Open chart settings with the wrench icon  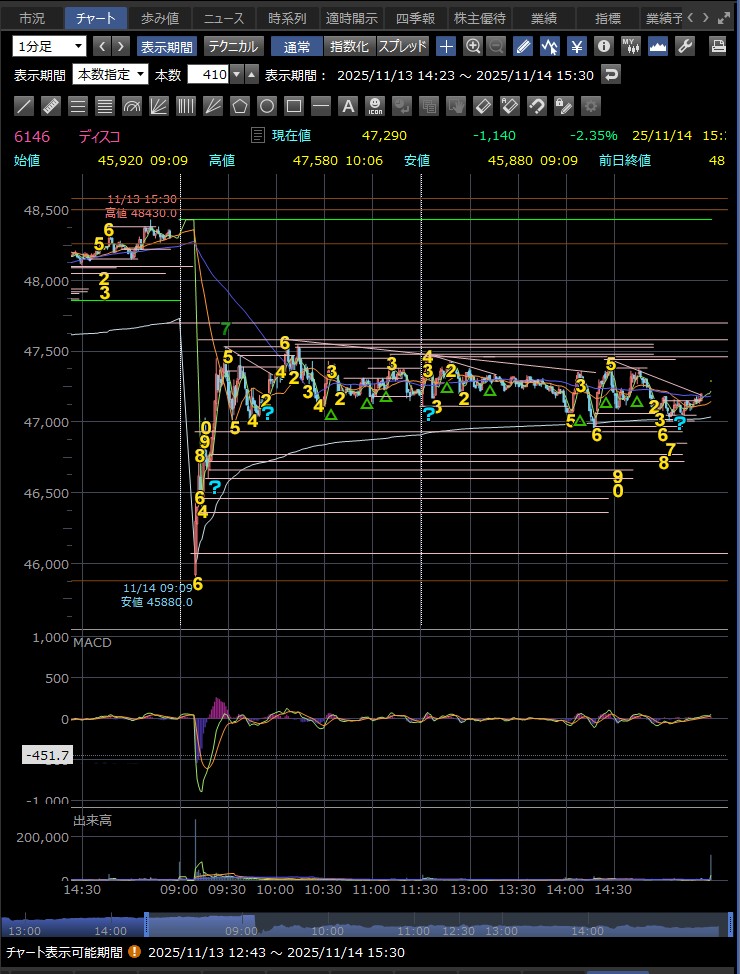pos(685,46)
